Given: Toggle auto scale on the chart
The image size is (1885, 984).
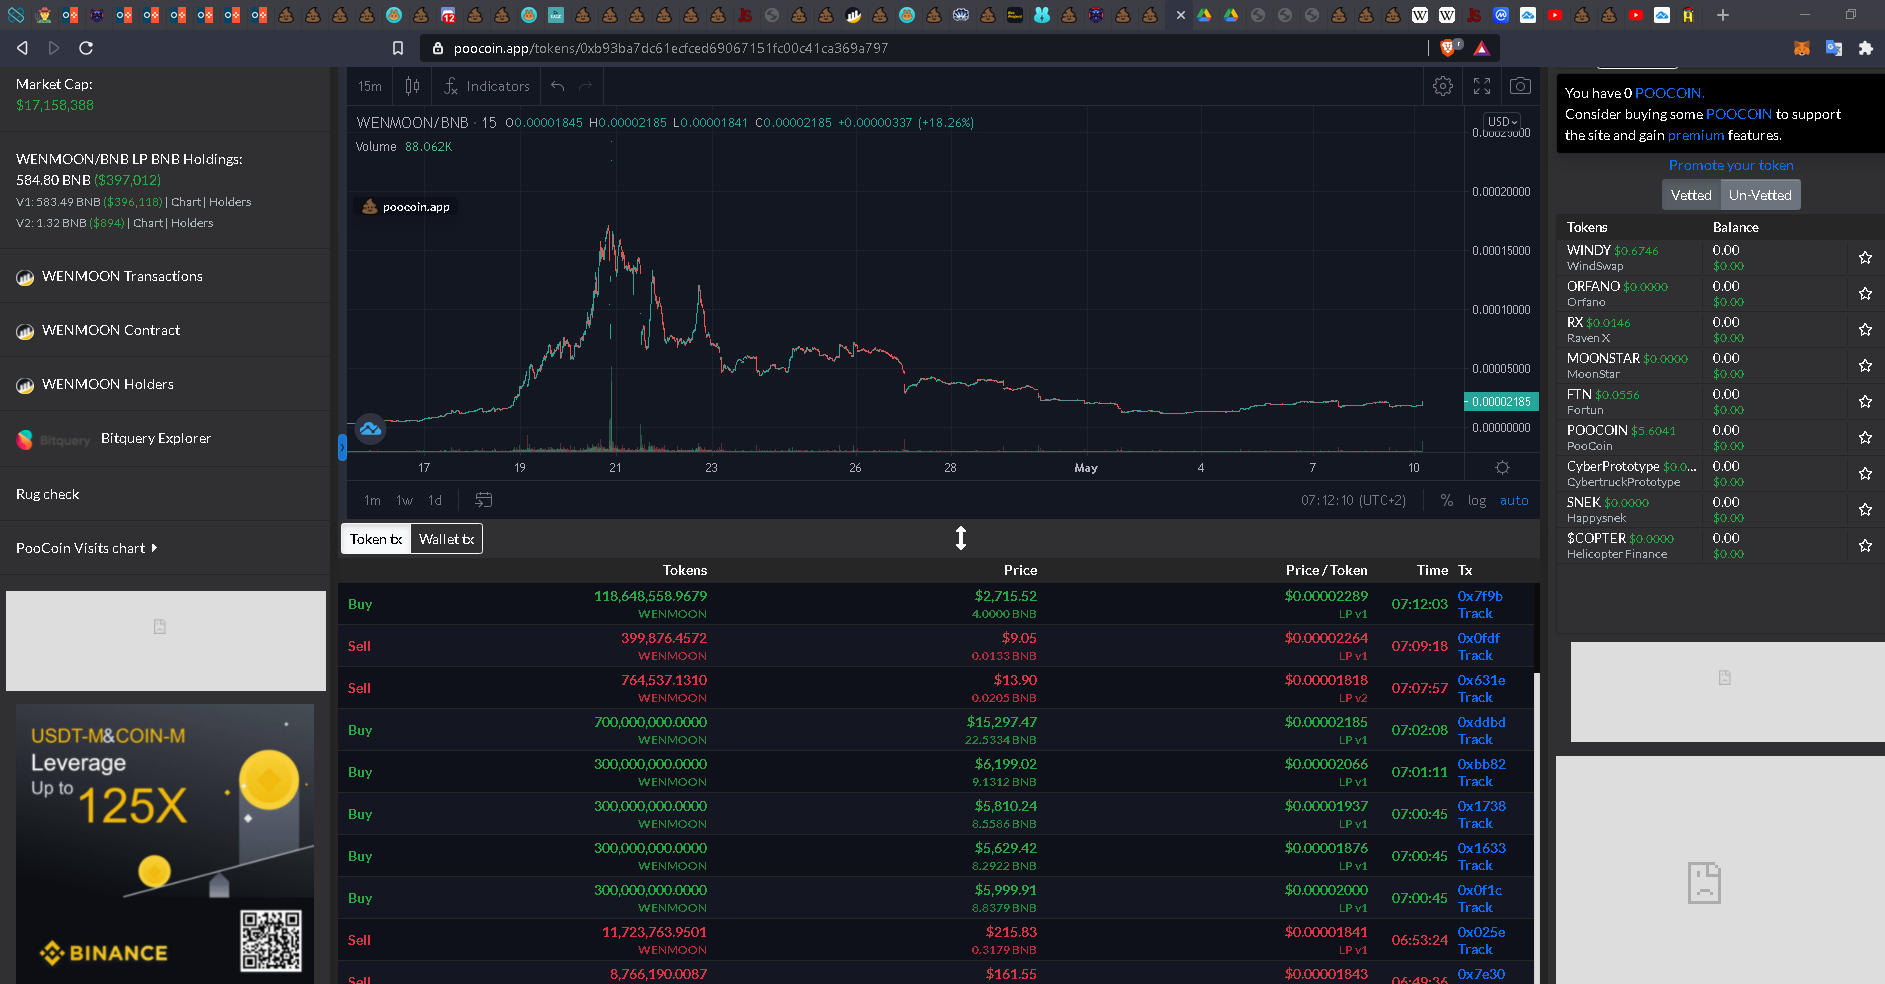Looking at the screenshot, I should (1514, 500).
